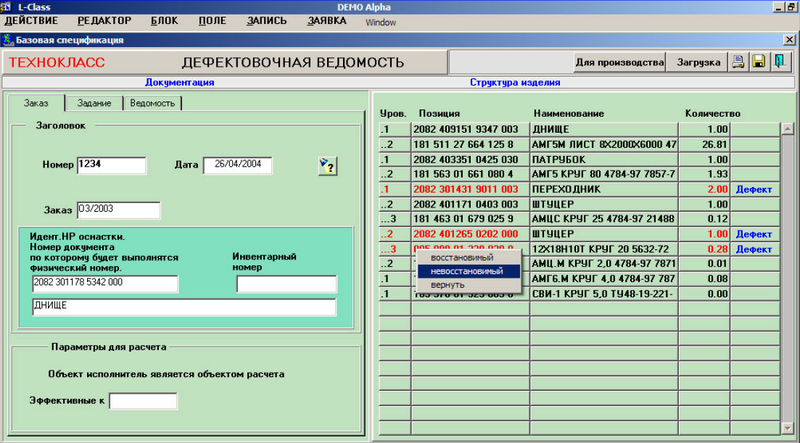Viewport: 800px width, 443px height.
Task: Click the Дефект label on the 12Х18Н10Т КРУГ row
Action: click(x=754, y=249)
